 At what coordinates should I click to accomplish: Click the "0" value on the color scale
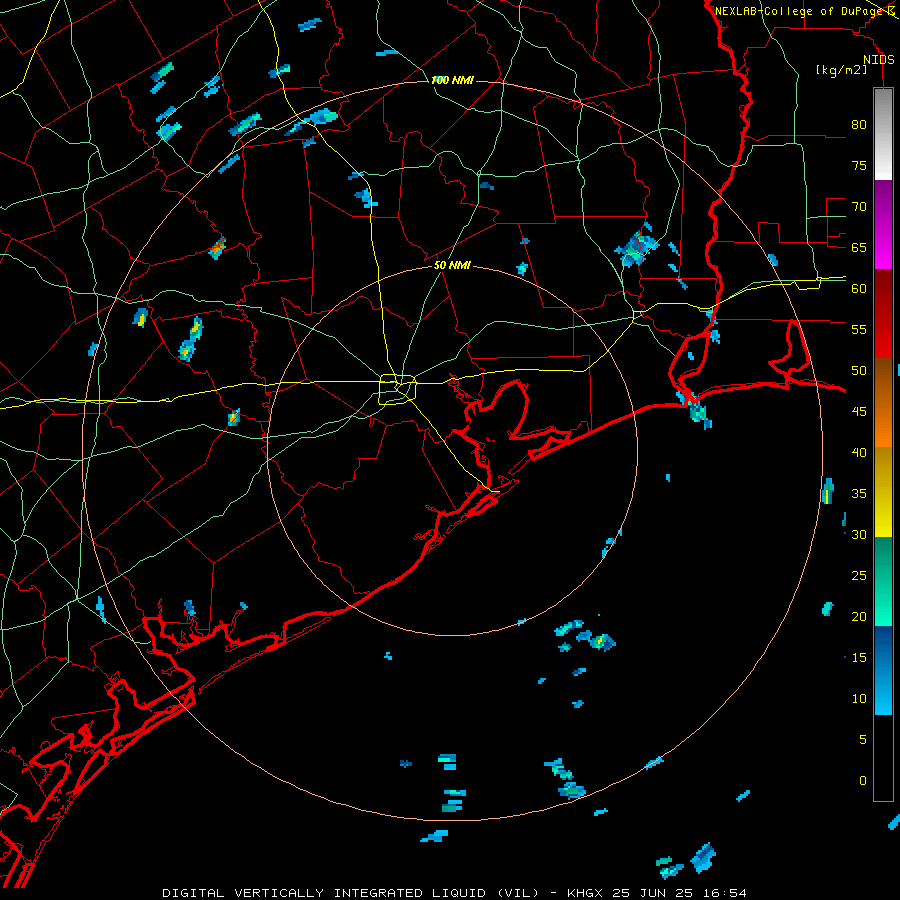(863, 781)
